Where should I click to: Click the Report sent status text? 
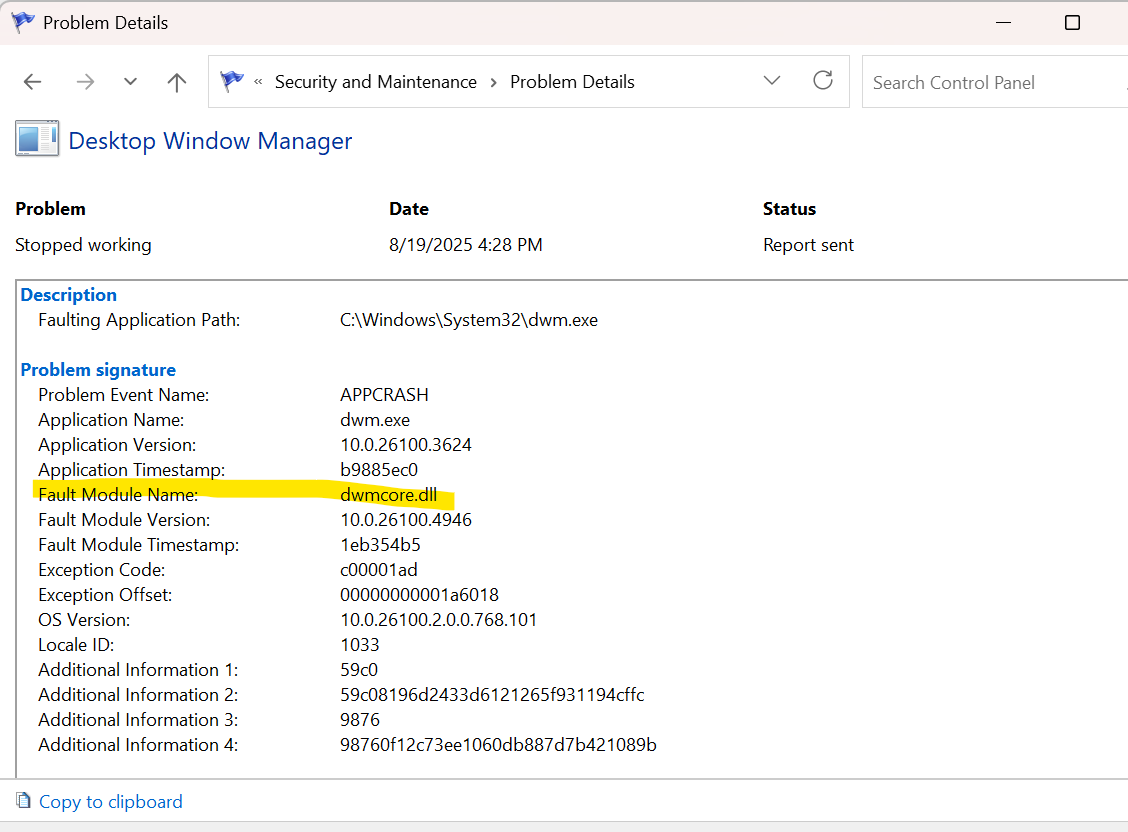click(808, 245)
